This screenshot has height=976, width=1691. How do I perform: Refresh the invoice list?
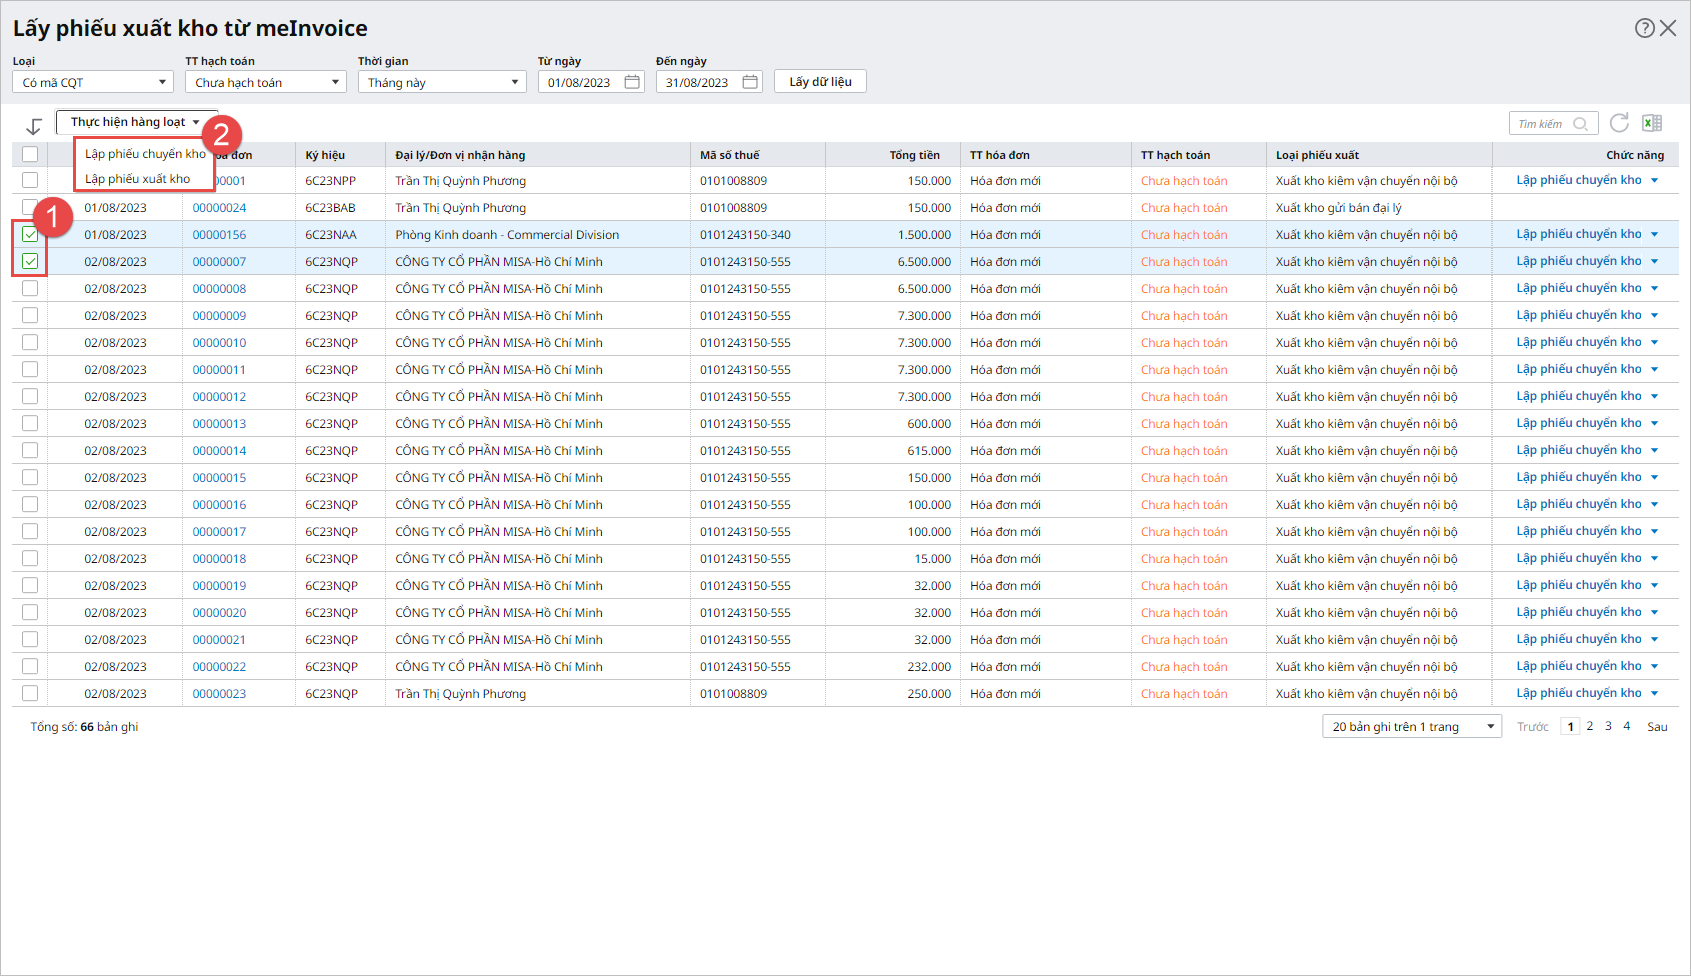click(x=1619, y=123)
